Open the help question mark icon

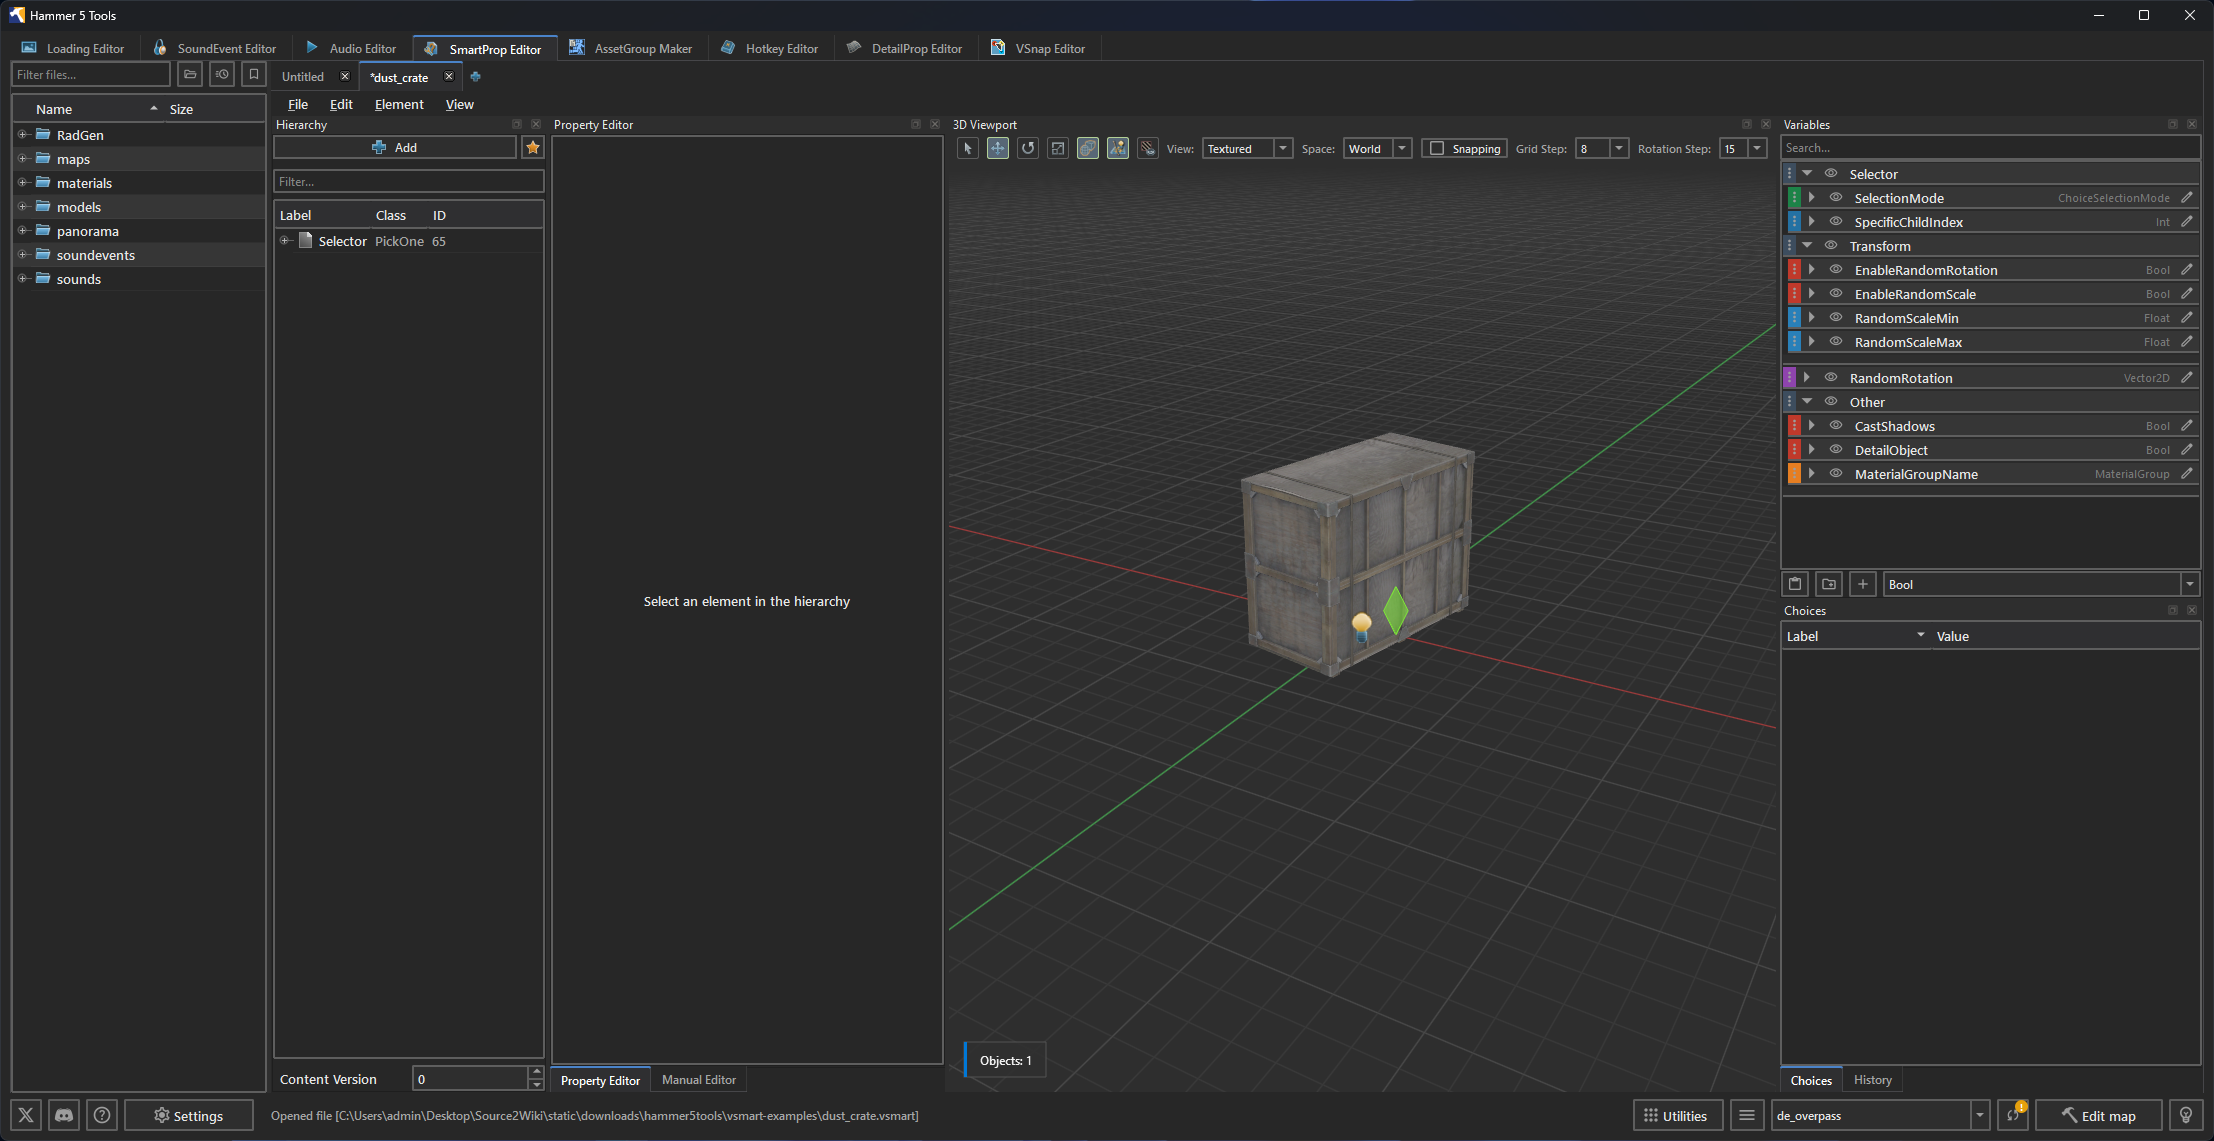tap(102, 1115)
